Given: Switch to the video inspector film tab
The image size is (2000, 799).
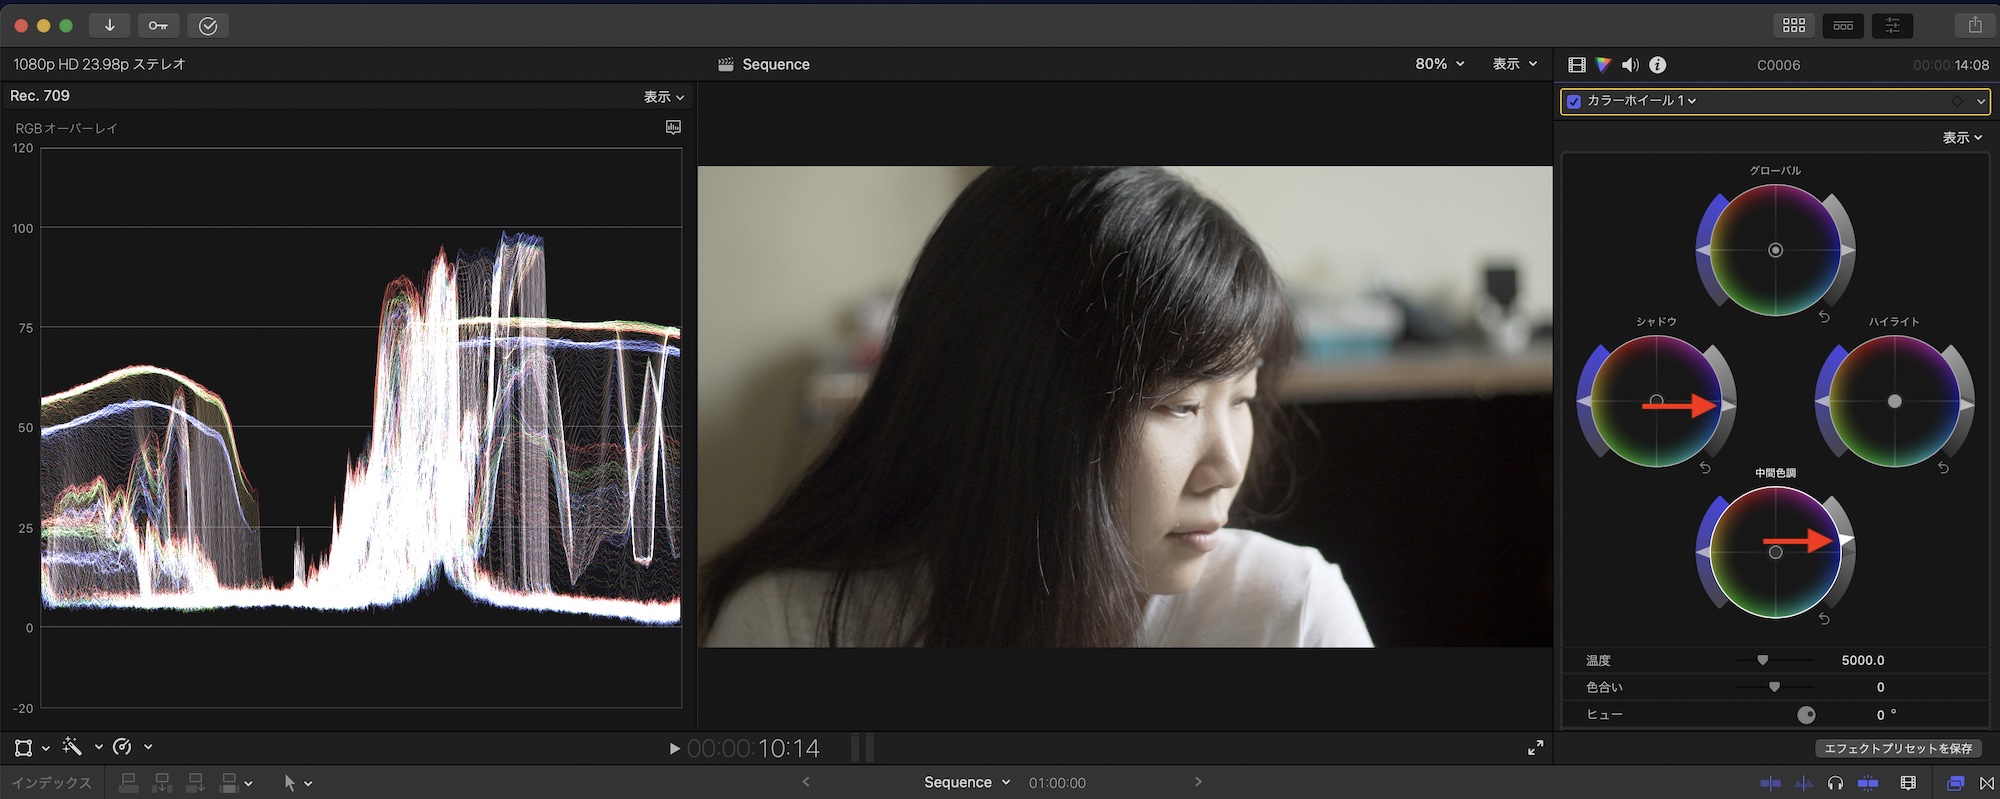Looking at the screenshot, I should pos(1577,65).
